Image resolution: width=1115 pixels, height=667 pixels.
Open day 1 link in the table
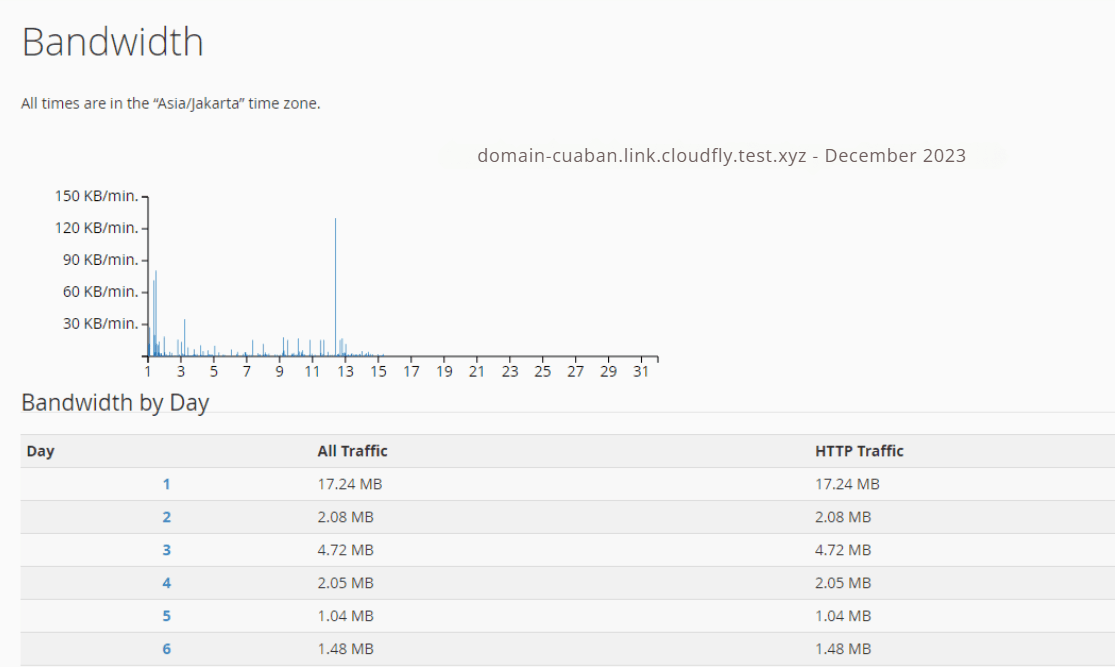[166, 484]
